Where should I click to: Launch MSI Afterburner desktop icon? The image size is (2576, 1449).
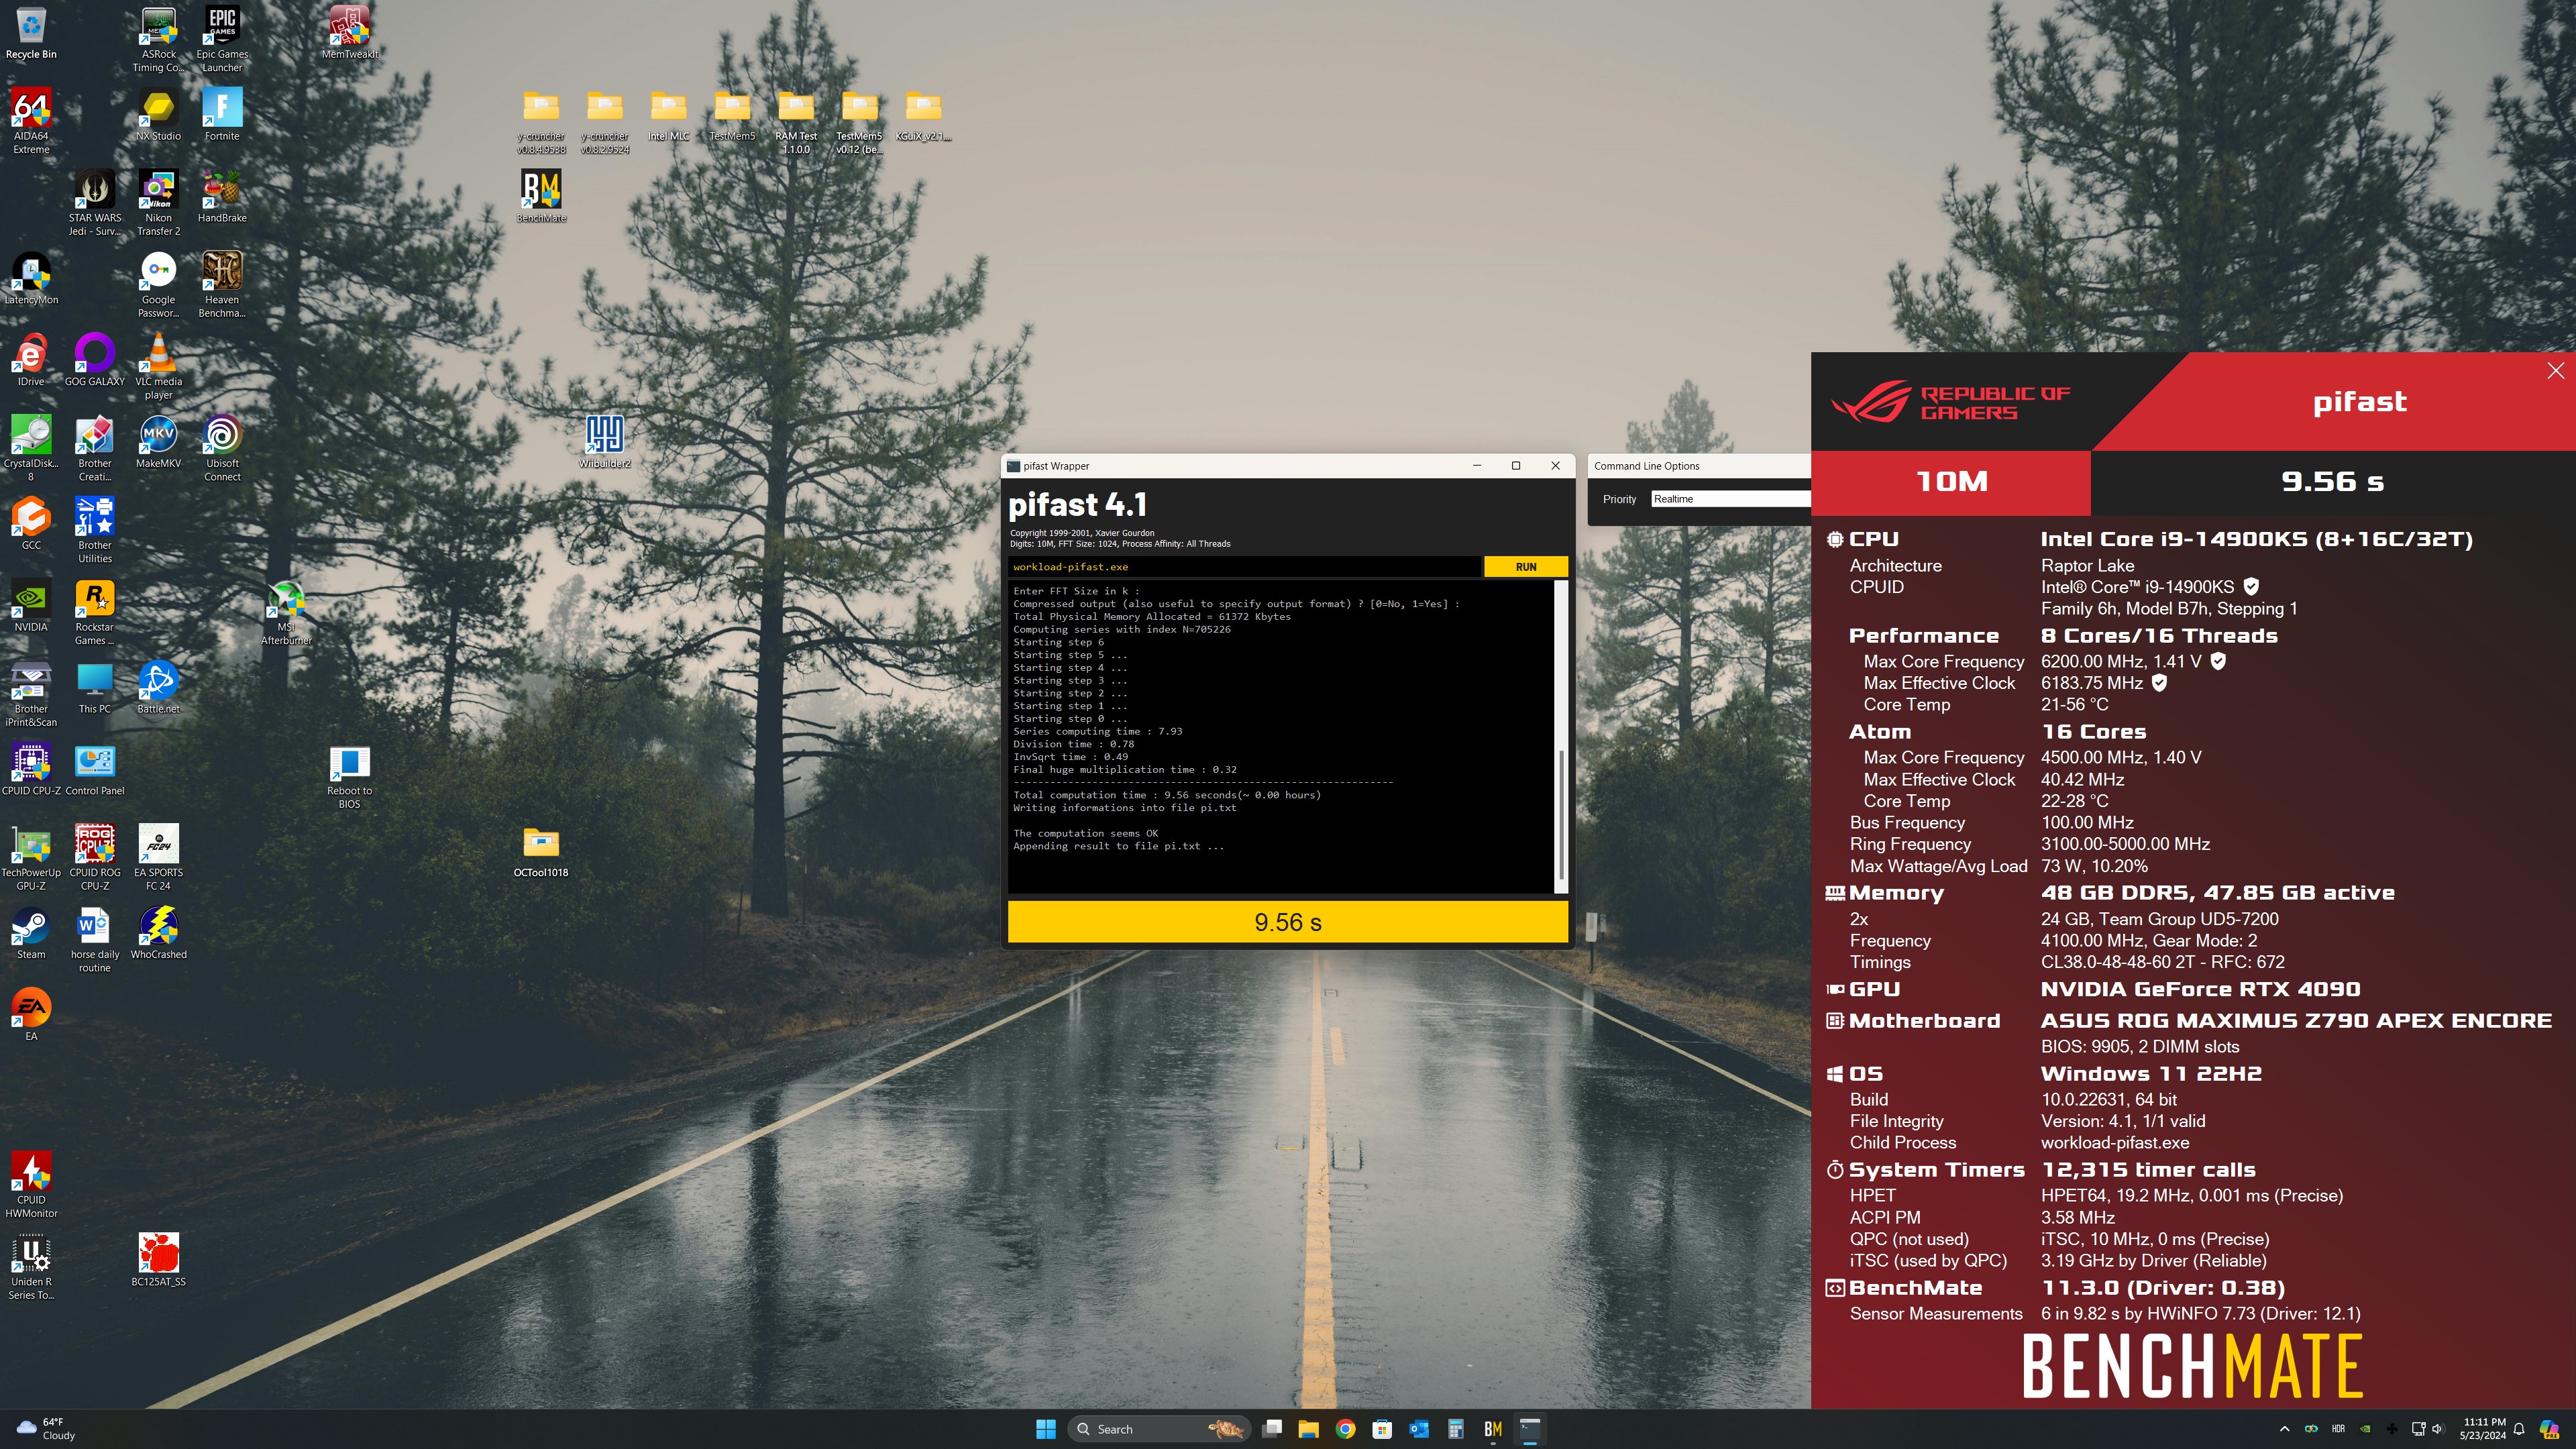286,612
